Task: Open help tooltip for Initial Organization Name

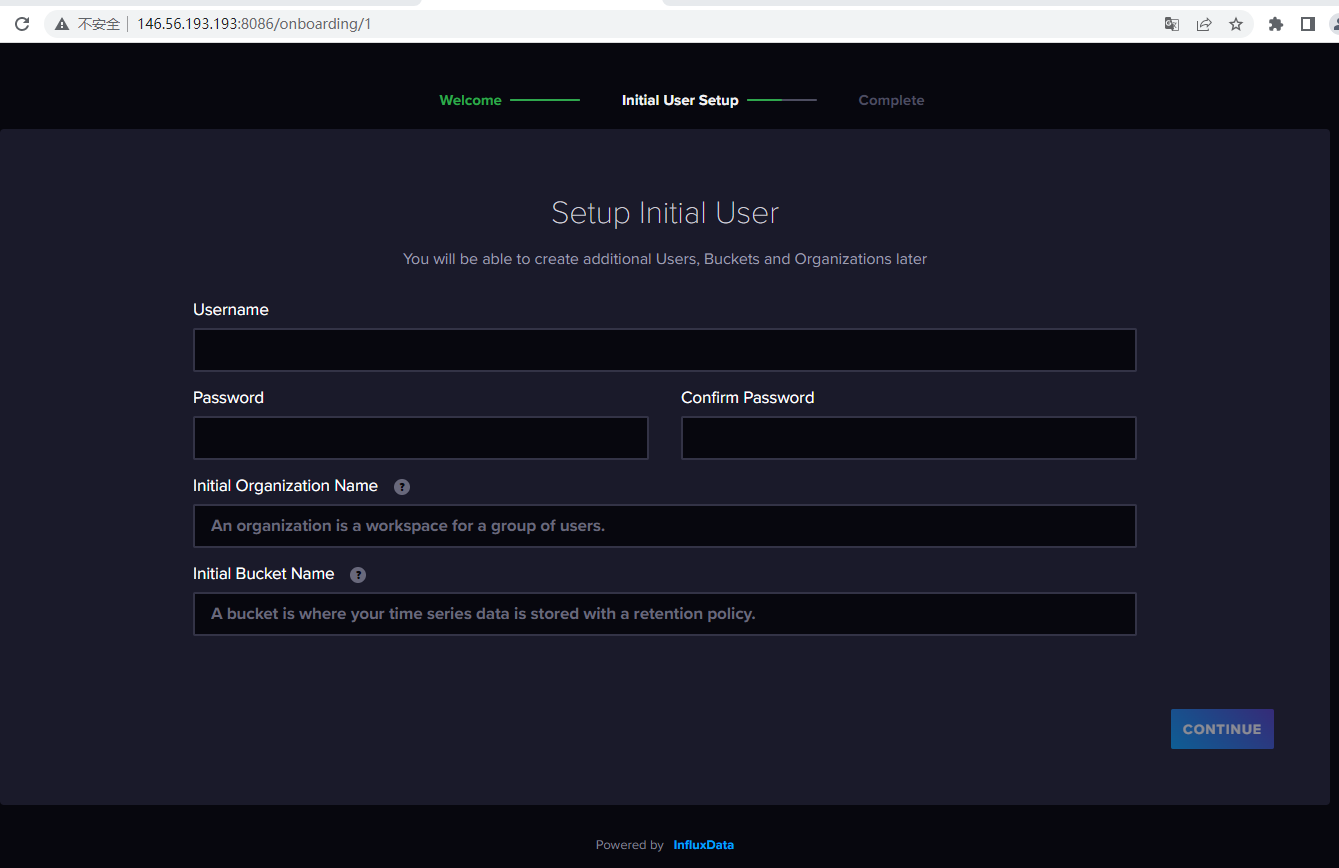Action: (402, 487)
